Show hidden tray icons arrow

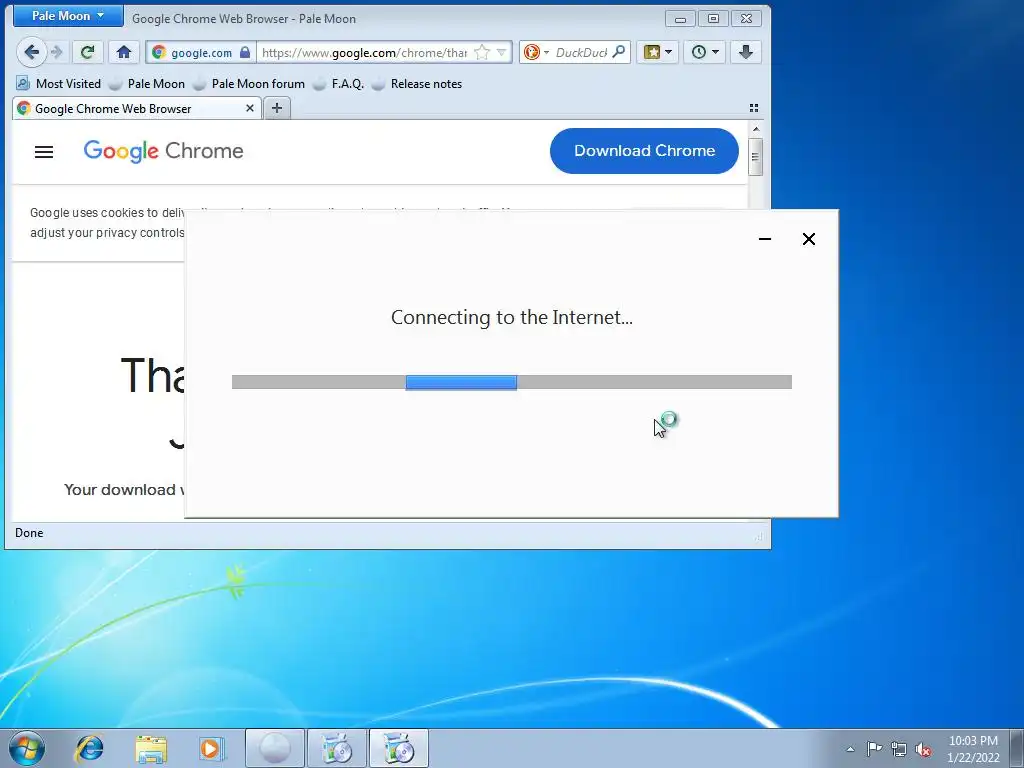850,749
